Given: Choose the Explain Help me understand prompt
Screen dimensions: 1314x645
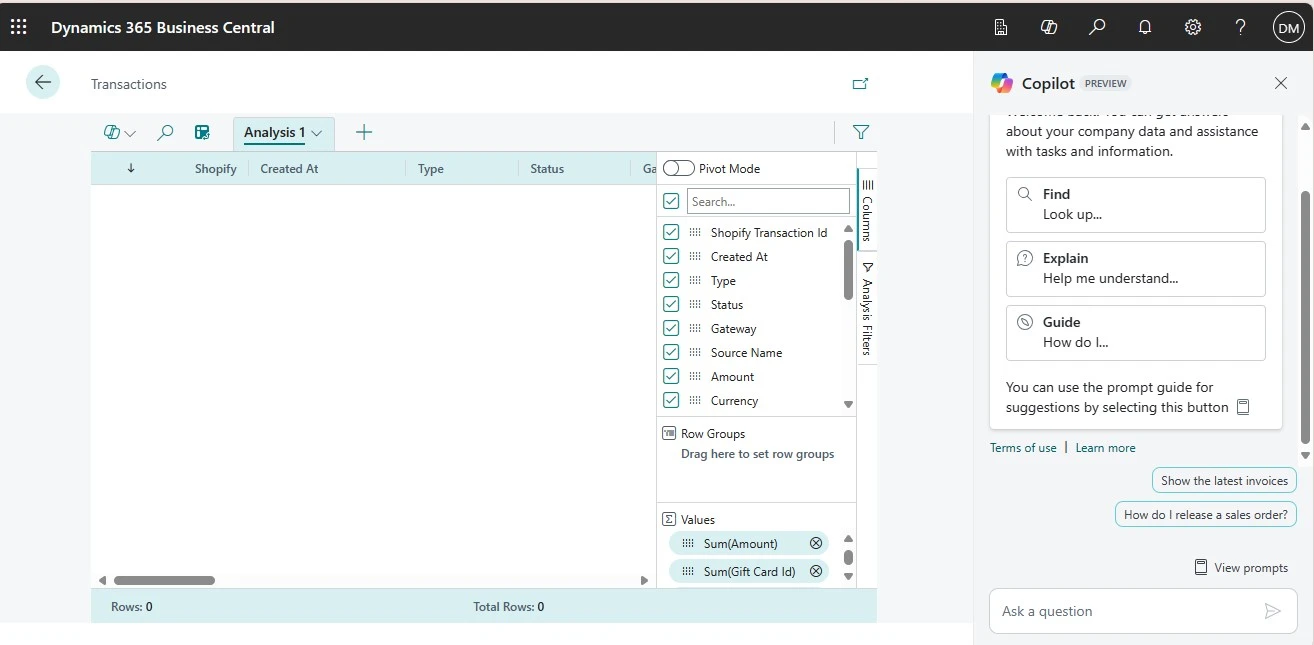Looking at the screenshot, I should 1136,268.
